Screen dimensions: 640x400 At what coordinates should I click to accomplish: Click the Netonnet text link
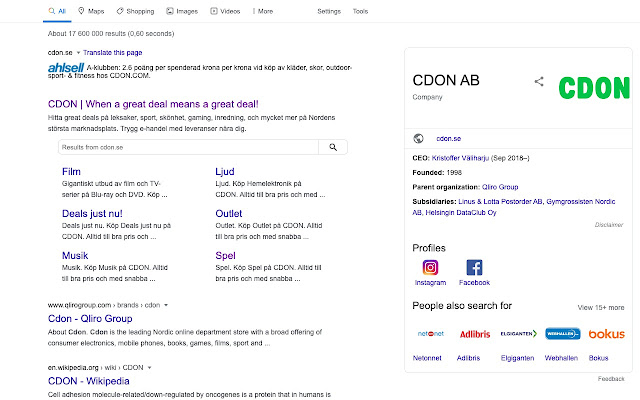tap(427, 358)
